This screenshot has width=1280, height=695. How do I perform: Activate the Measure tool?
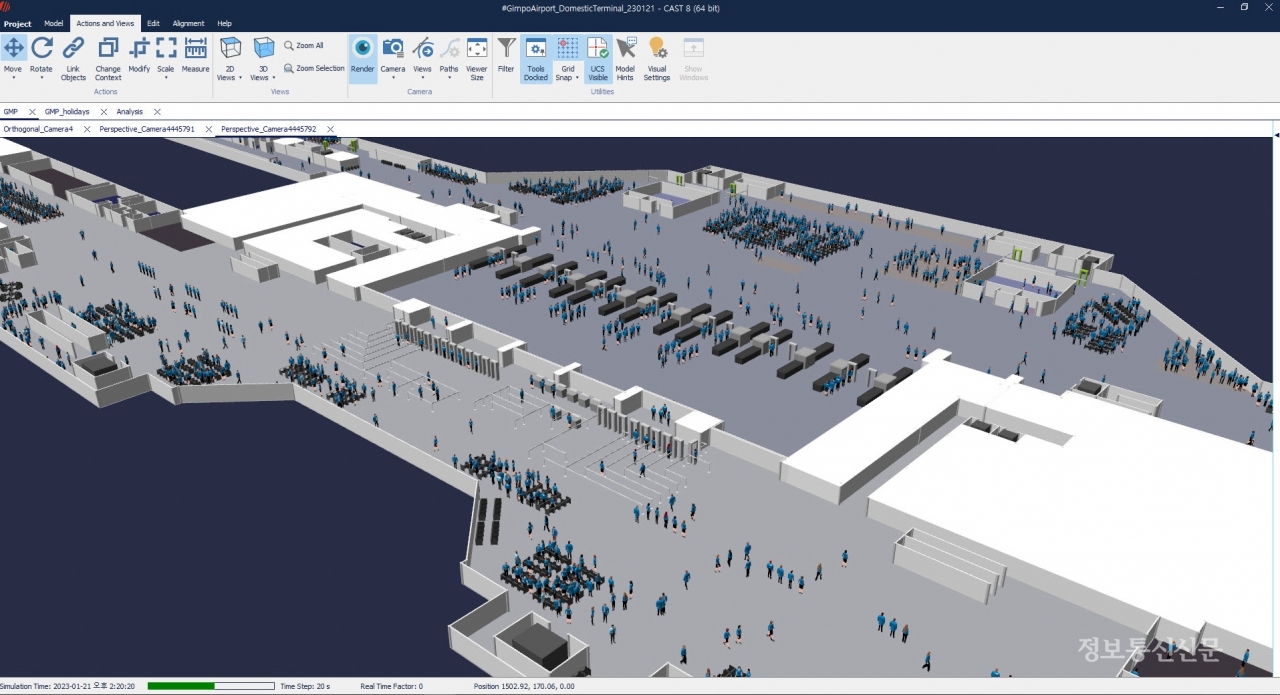[195, 58]
